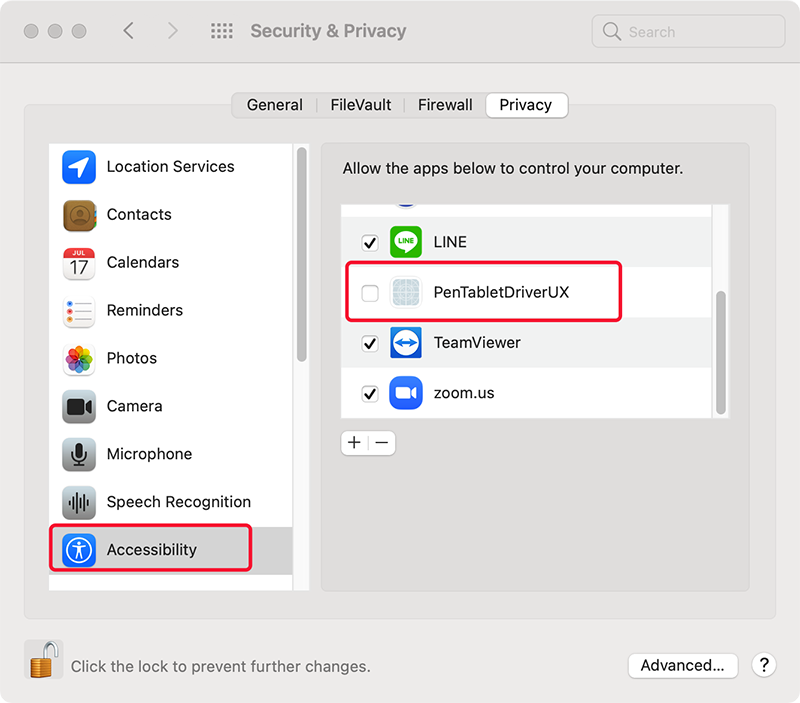Open Speech Recognition privacy settings
This screenshot has height=703, width=800.
coord(178,502)
